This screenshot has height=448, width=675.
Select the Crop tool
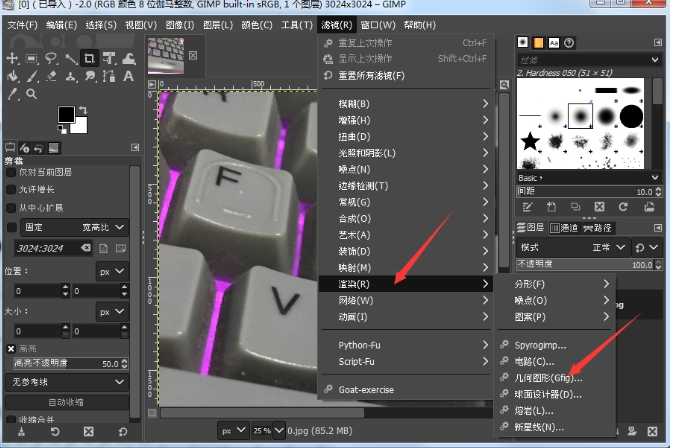point(90,58)
